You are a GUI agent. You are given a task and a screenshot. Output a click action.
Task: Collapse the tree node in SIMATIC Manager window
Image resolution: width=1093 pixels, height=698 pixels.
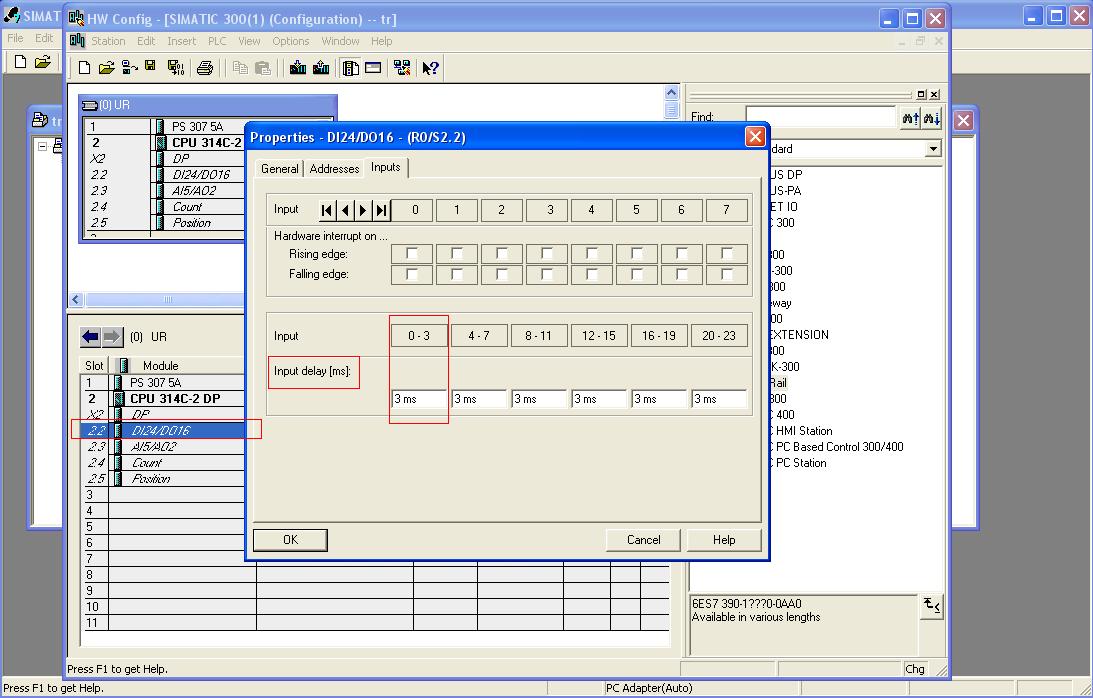pyautogui.click(x=43, y=146)
